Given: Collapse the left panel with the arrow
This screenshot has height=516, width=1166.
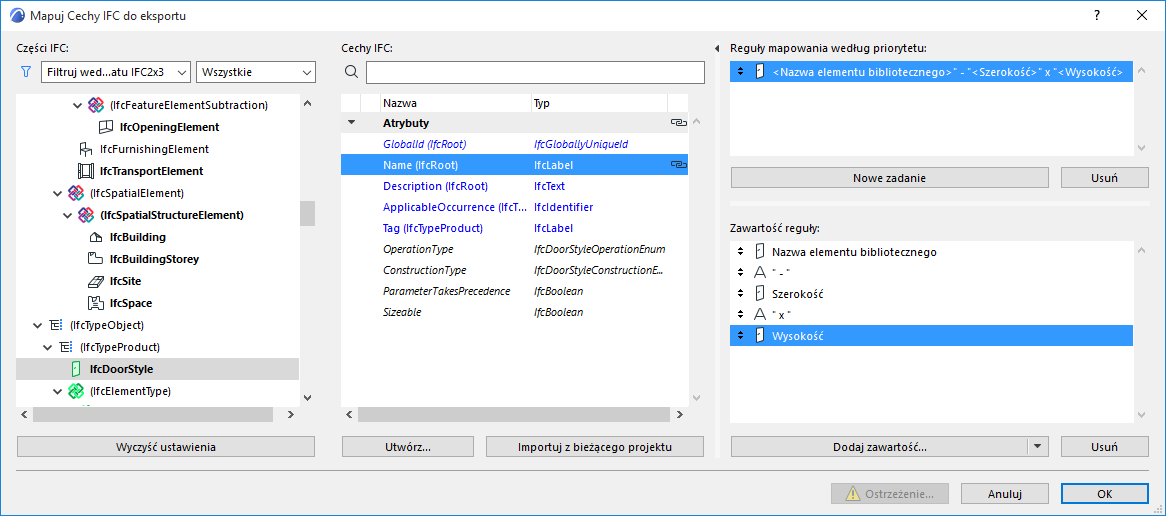Looking at the screenshot, I should pos(717,49).
